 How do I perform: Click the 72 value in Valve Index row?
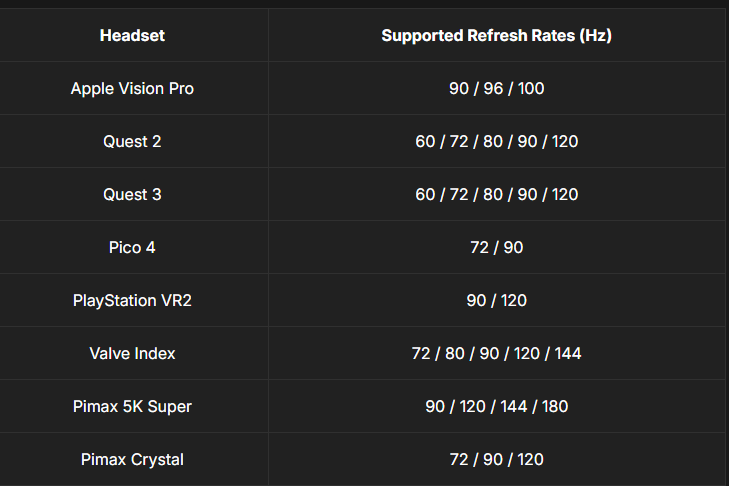click(421, 354)
